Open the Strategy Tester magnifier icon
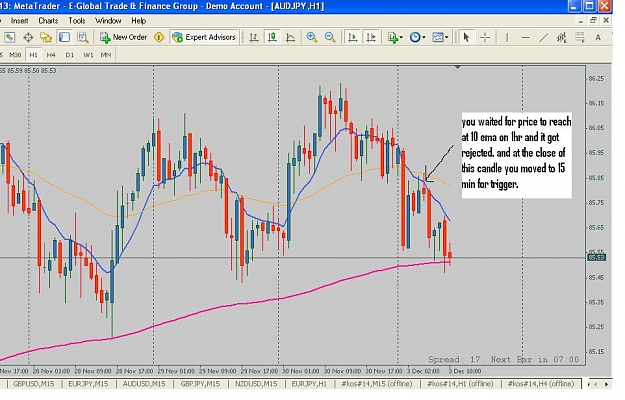This screenshot has width=625, height=400. (x=83, y=37)
